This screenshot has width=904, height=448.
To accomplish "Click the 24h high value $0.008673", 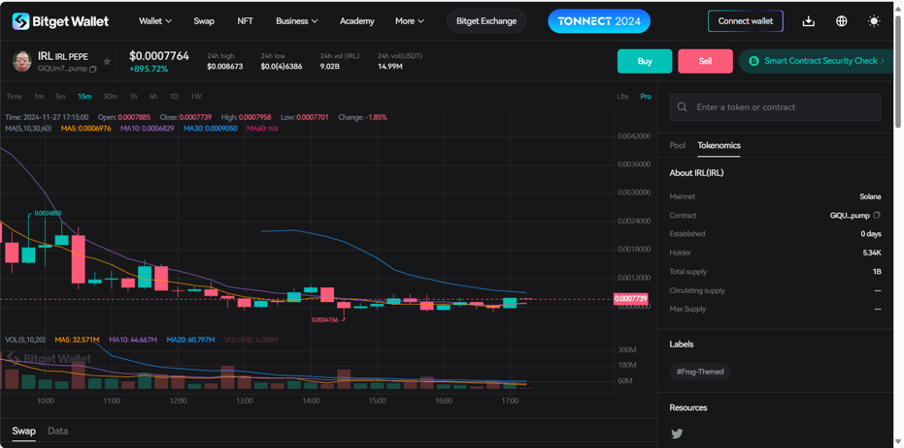I will [225, 67].
